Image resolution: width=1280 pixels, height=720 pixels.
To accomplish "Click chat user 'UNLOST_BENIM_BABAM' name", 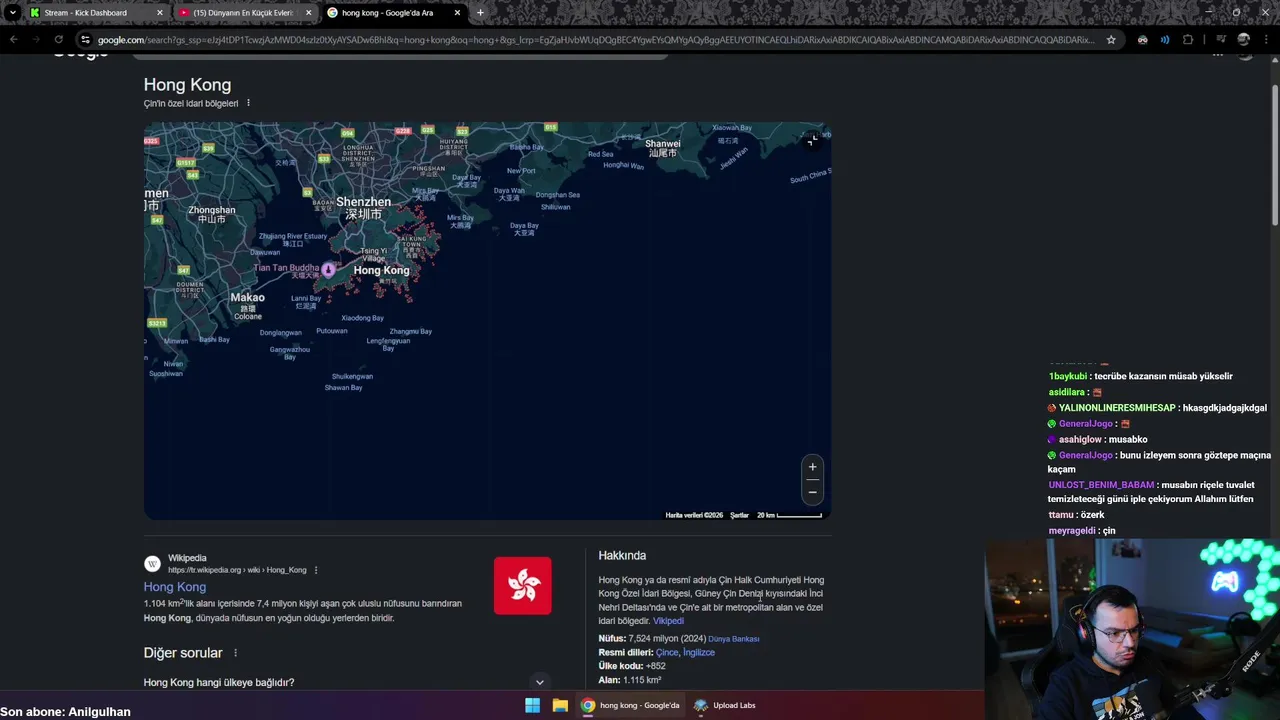I will 1101,485.
